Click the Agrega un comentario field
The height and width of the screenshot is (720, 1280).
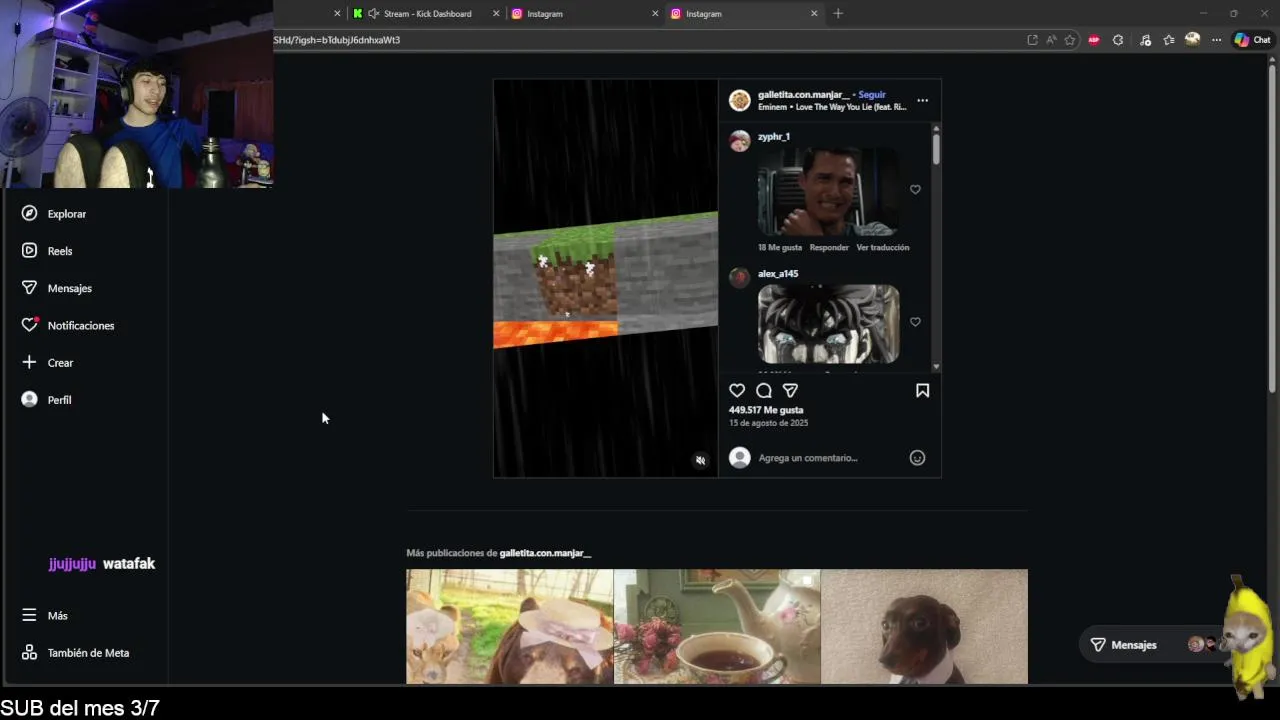[808, 458]
